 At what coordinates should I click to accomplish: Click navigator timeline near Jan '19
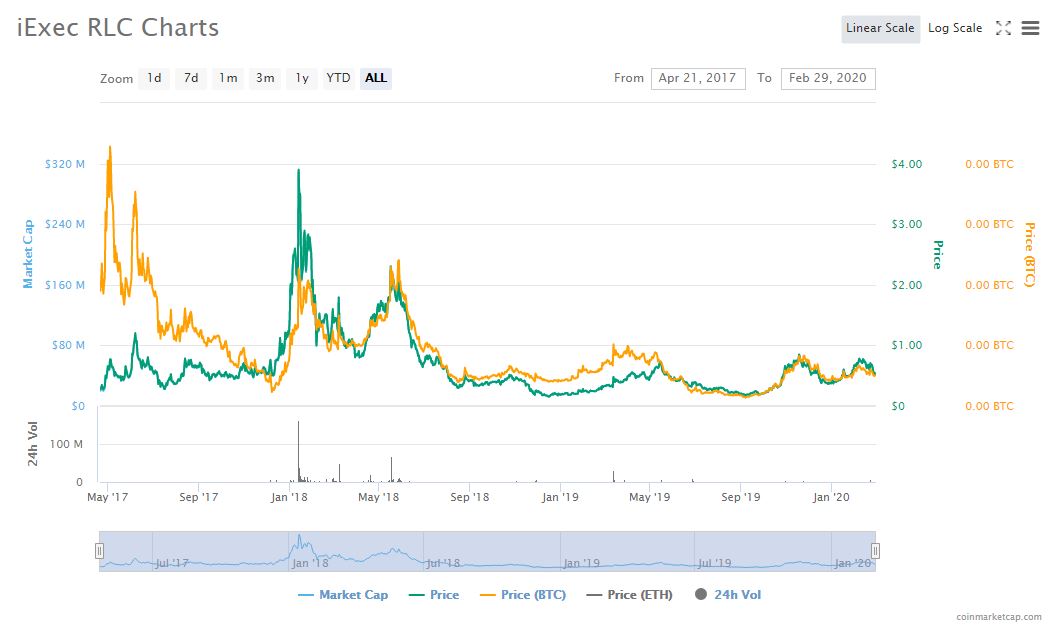tap(582, 563)
